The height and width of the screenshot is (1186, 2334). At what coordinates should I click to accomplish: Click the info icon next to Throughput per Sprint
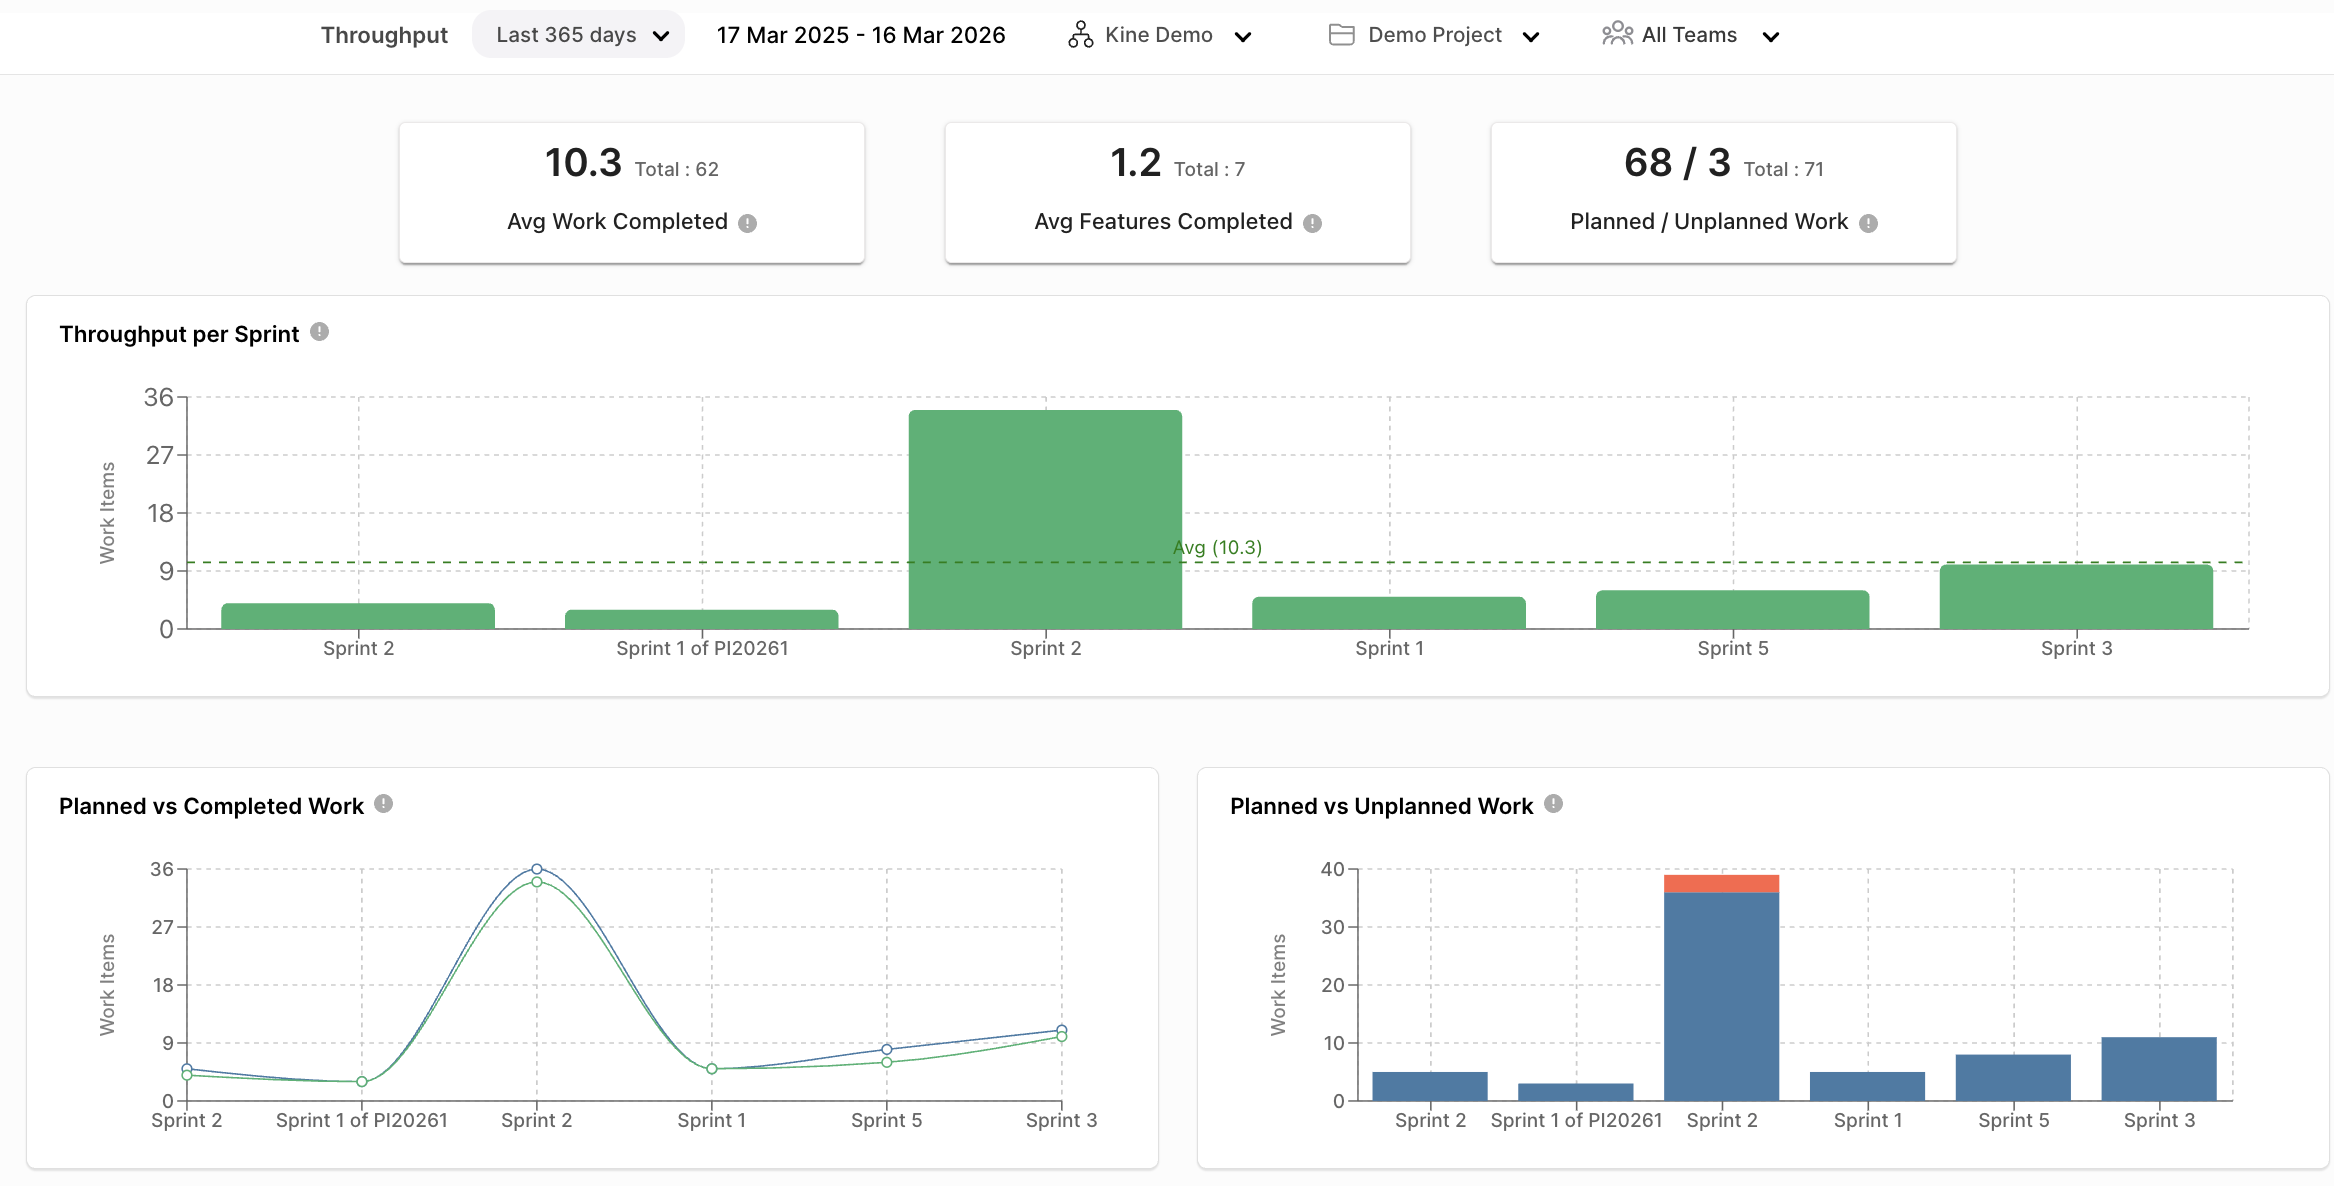[x=319, y=332]
